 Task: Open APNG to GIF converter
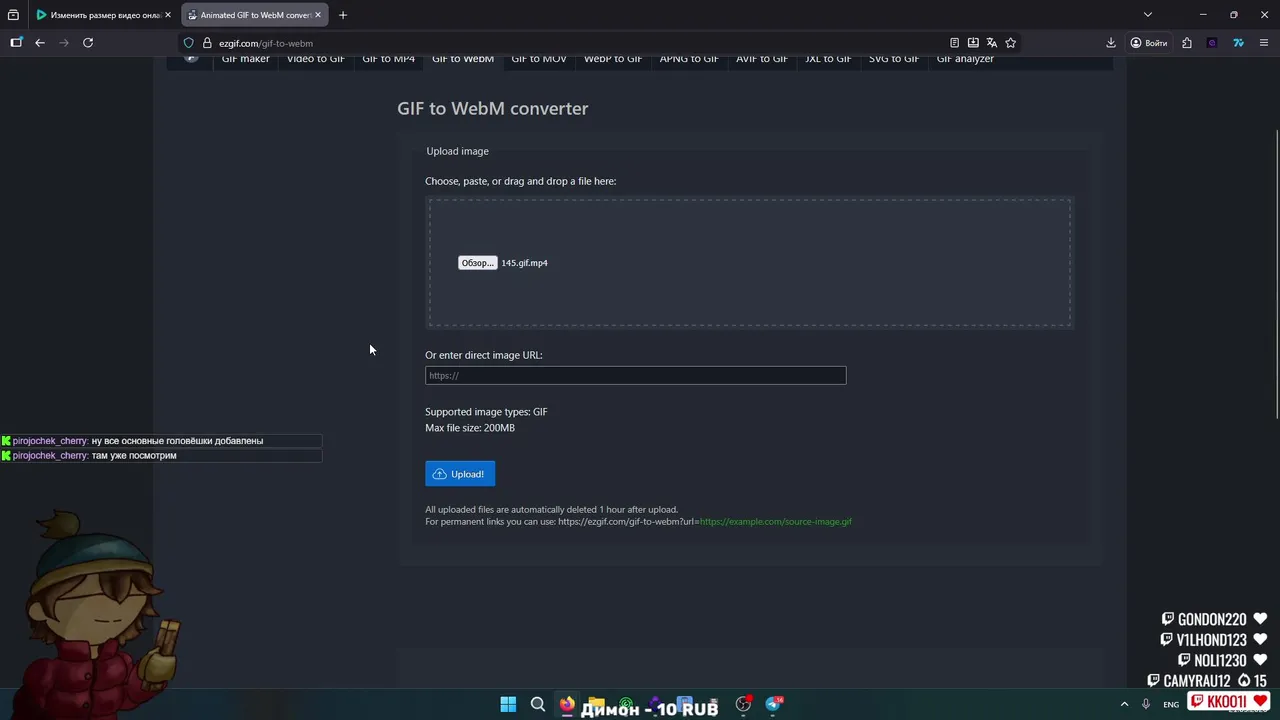pyautogui.click(x=689, y=60)
